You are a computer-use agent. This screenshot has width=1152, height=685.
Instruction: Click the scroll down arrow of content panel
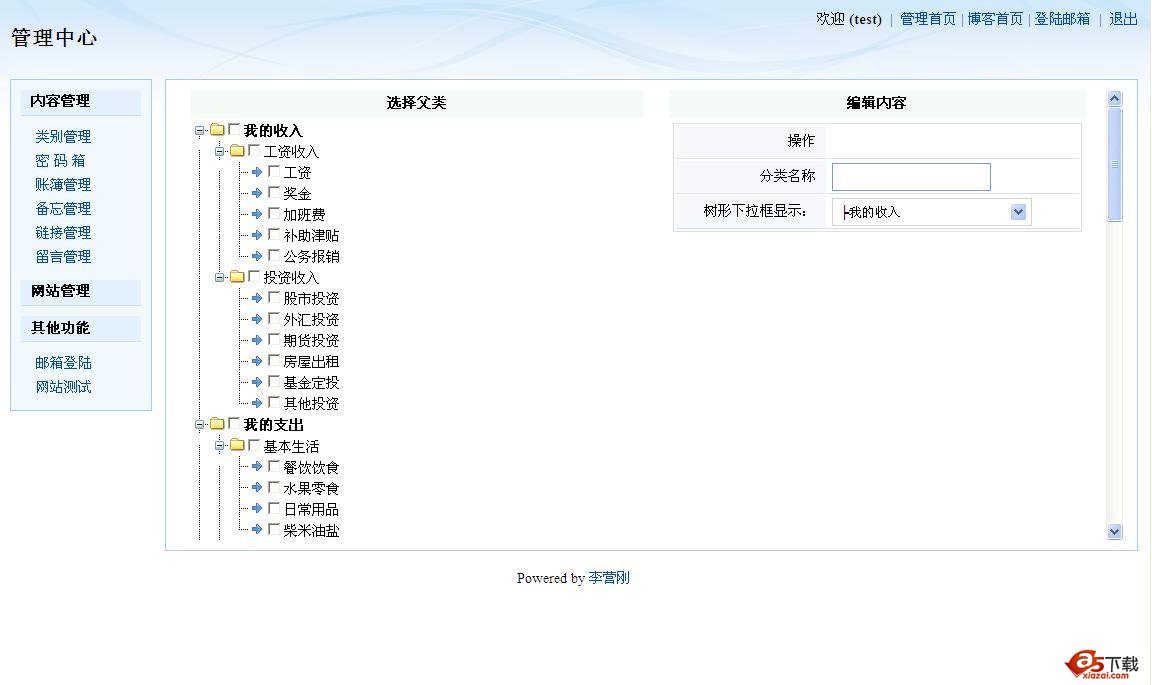[1115, 532]
